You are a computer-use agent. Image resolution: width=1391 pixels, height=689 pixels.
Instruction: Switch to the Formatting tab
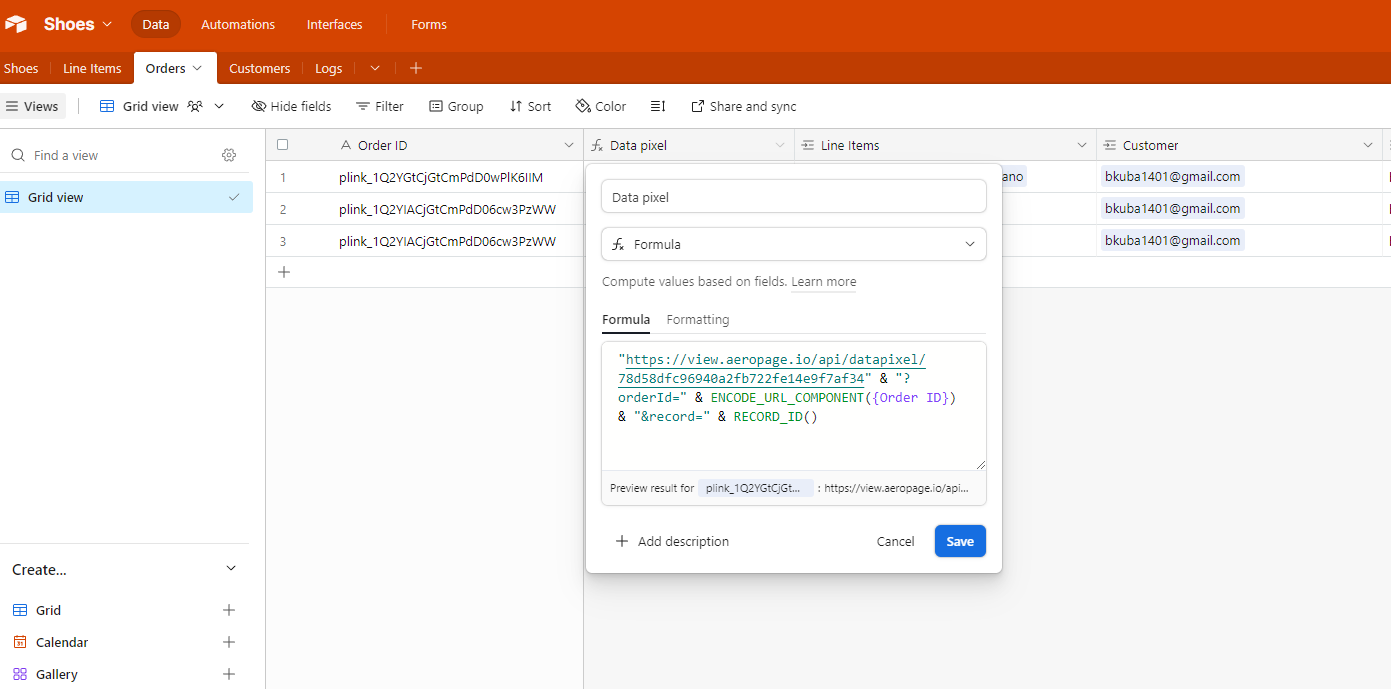tap(698, 320)
